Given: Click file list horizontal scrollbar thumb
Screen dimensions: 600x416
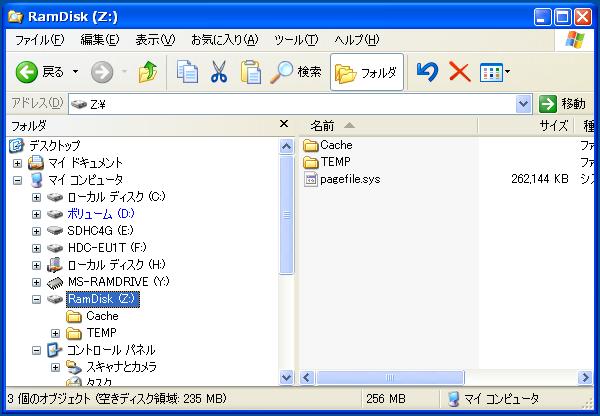Looking at the screenshot, I should pyautogui.click(x=390, y=378).
